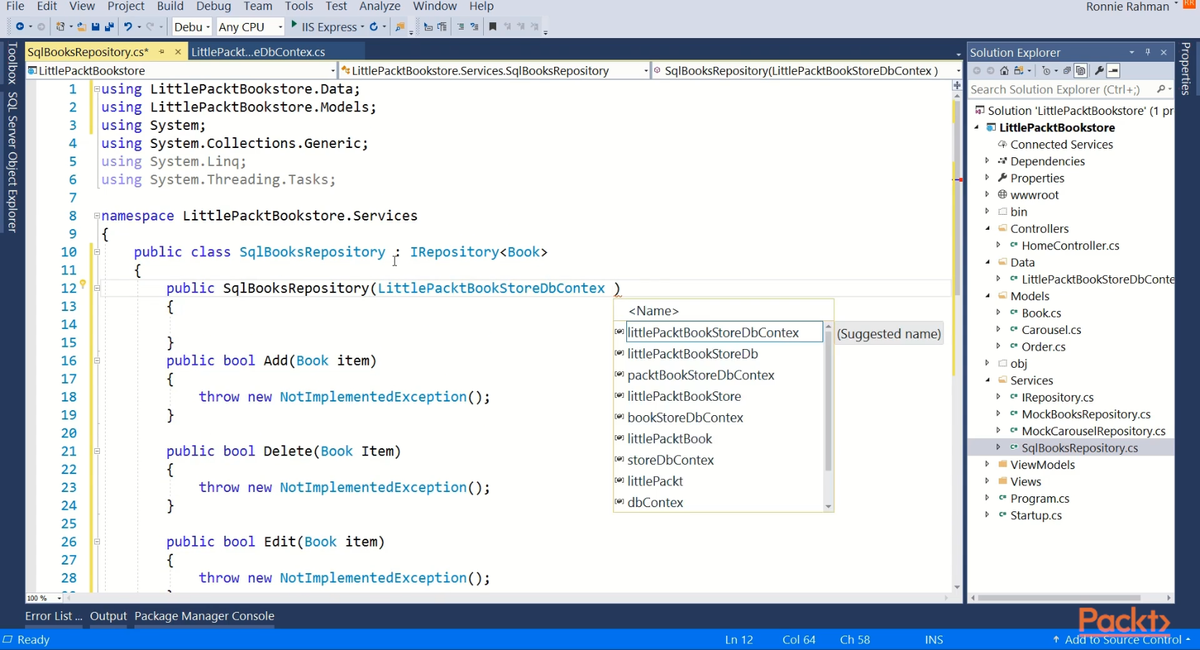Viewport: 1200px width, 650px height.
Task: Click the Save All toolbar icon
Action: click(108, 26)
